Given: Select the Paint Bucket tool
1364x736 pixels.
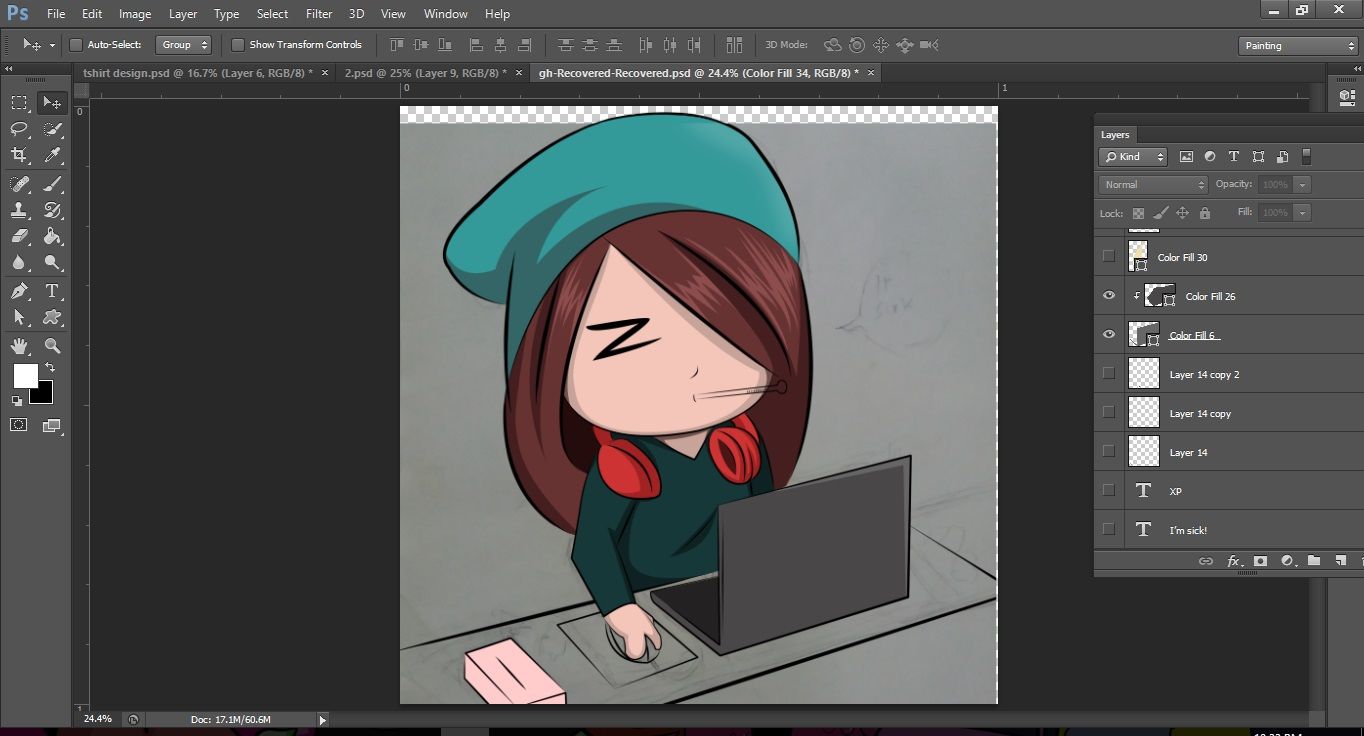Looking at the screenshot, I should click(52, 237).
